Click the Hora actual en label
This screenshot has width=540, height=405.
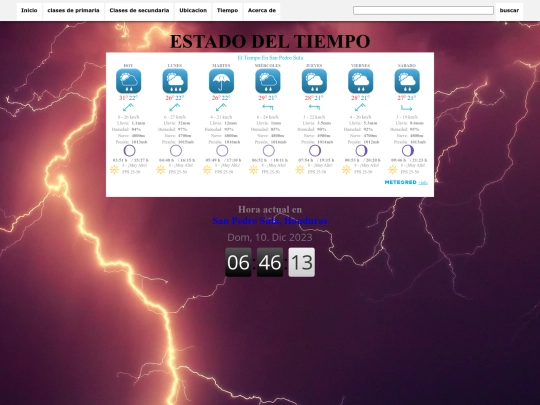point(270,209)
